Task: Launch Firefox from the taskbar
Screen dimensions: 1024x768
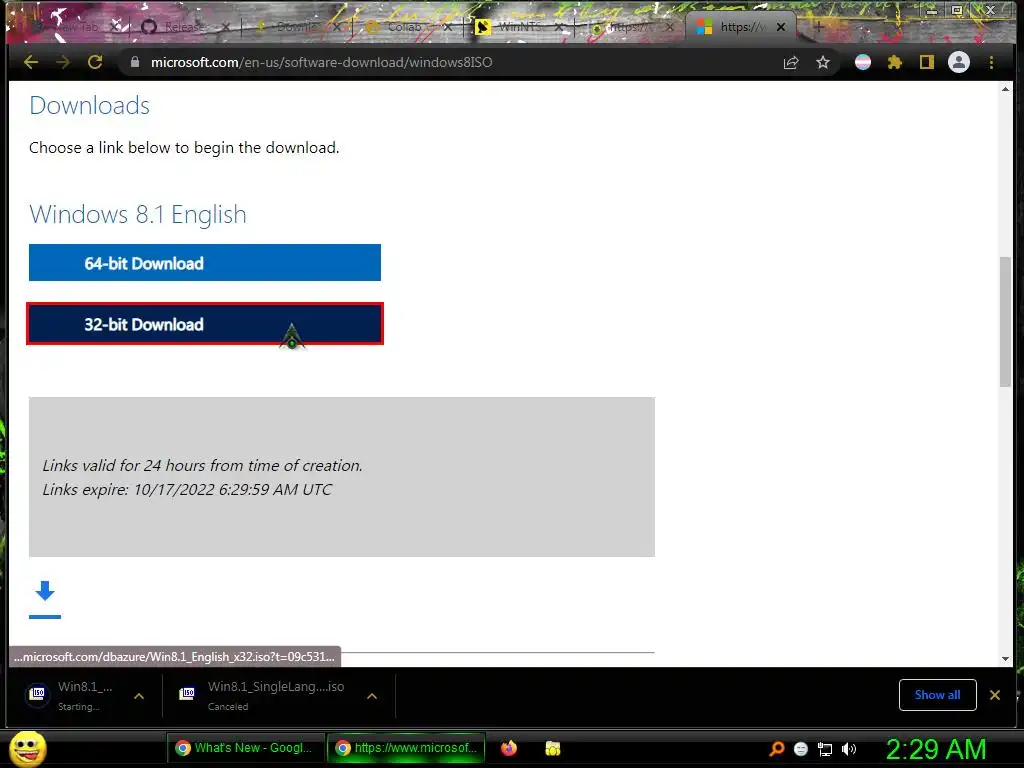Action: [509, 748]
